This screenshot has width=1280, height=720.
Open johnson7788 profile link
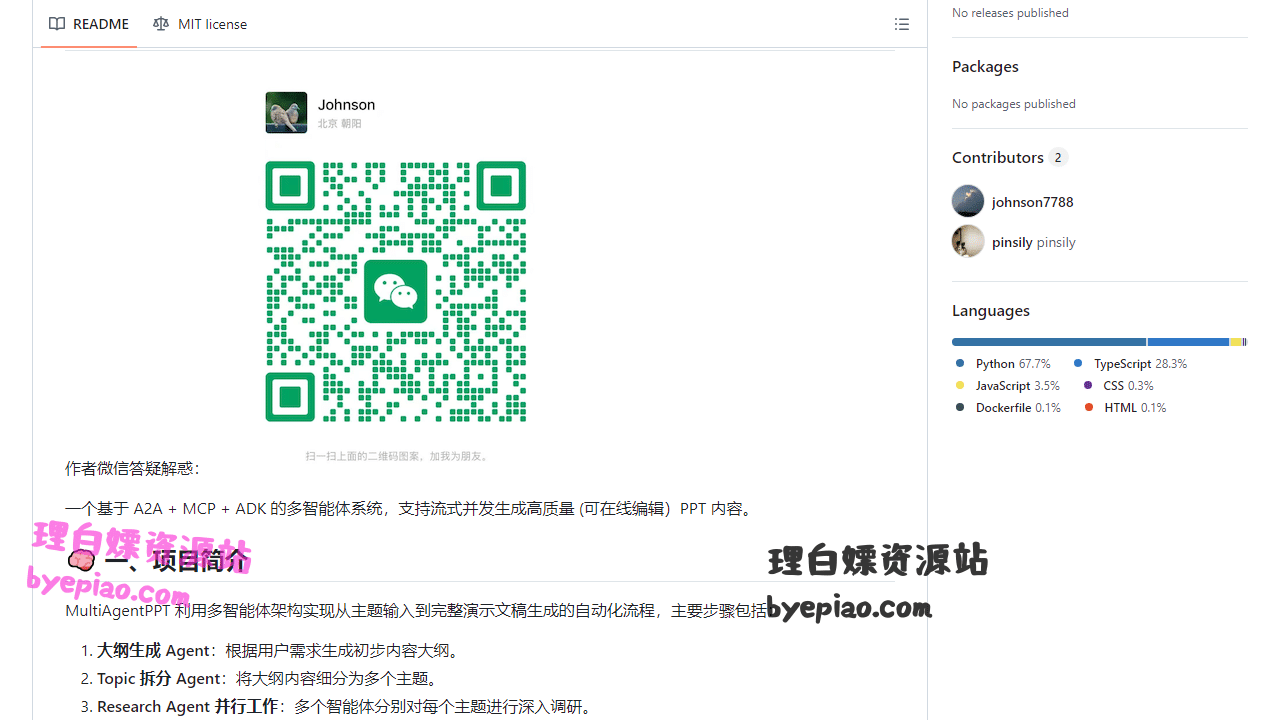point(1033,202)
